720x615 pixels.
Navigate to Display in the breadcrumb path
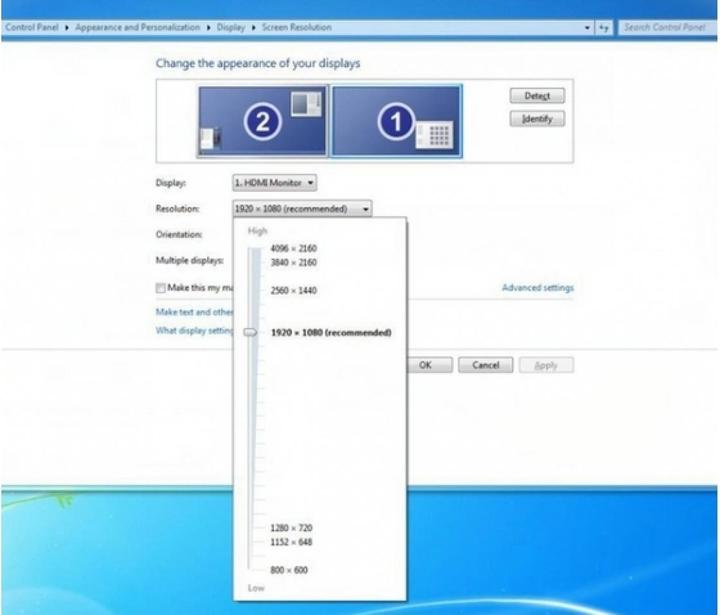[x=230, y=27]
